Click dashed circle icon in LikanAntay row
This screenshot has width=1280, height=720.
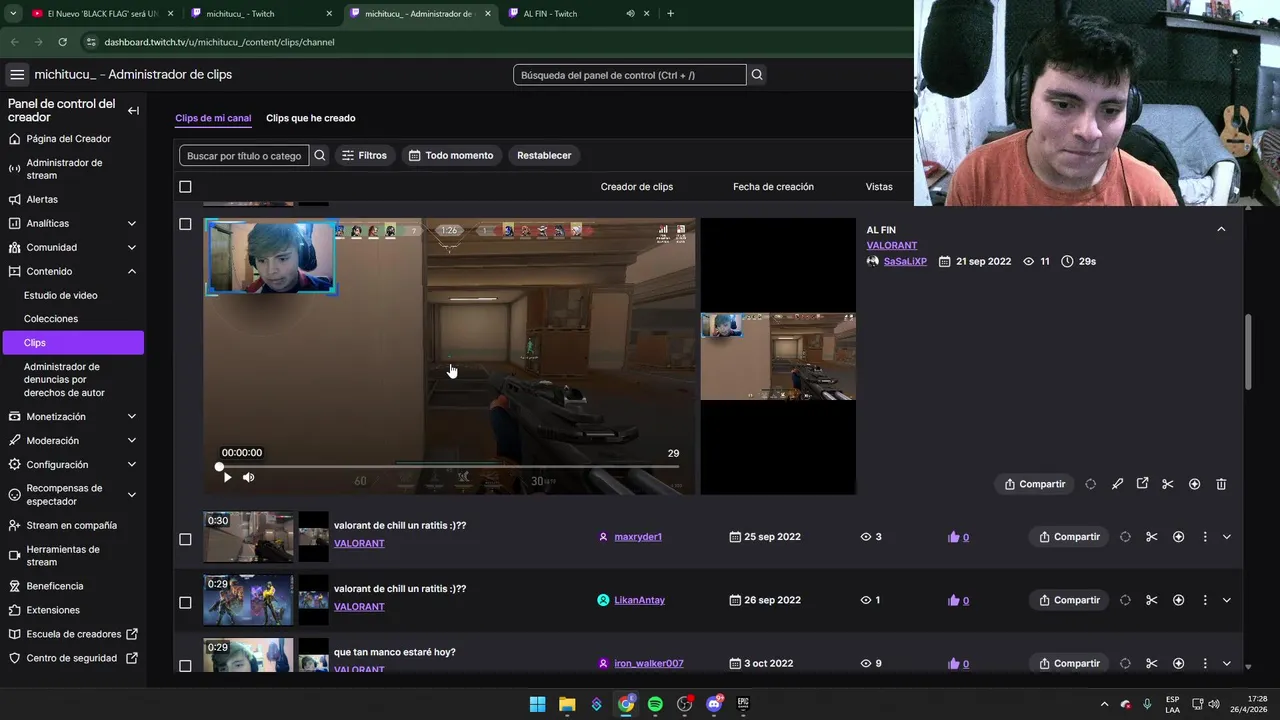1125,600
